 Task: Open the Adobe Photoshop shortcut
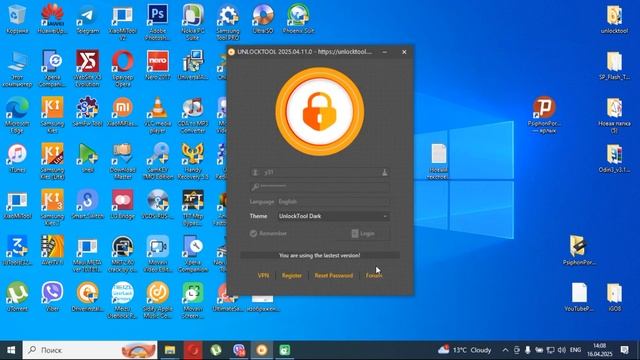[x=158, y=22]
